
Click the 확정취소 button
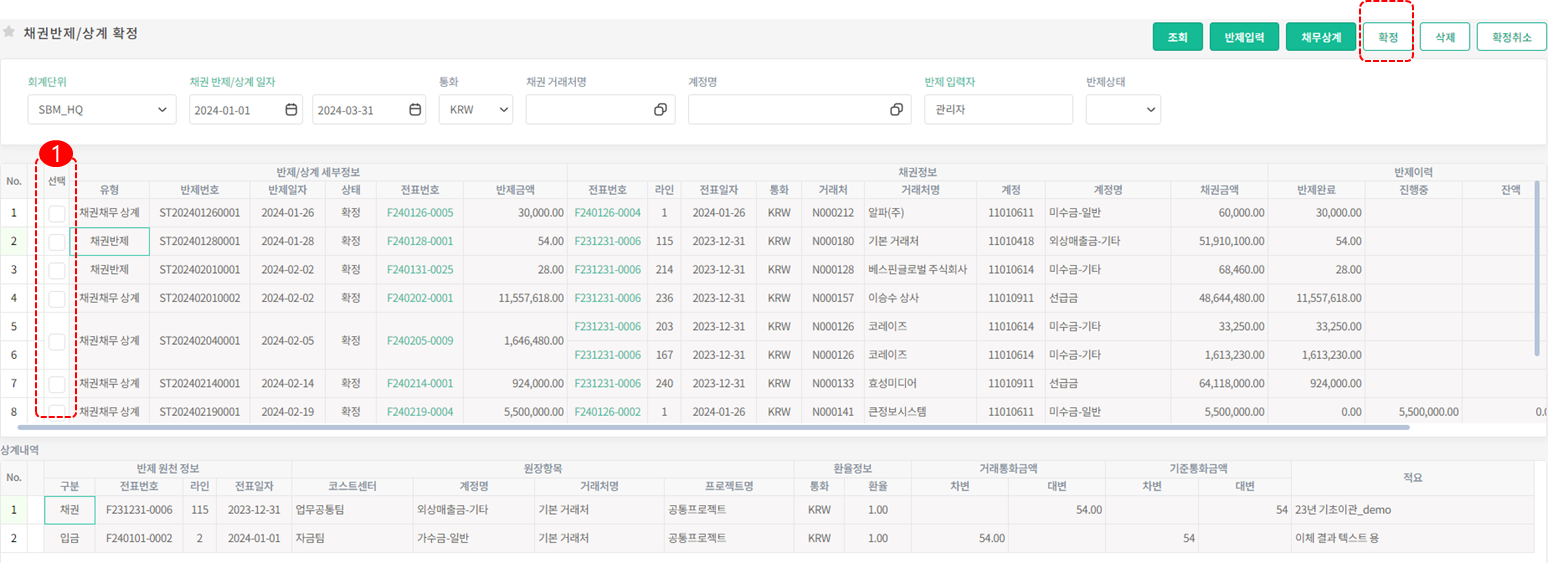(x=1510, y=37)
